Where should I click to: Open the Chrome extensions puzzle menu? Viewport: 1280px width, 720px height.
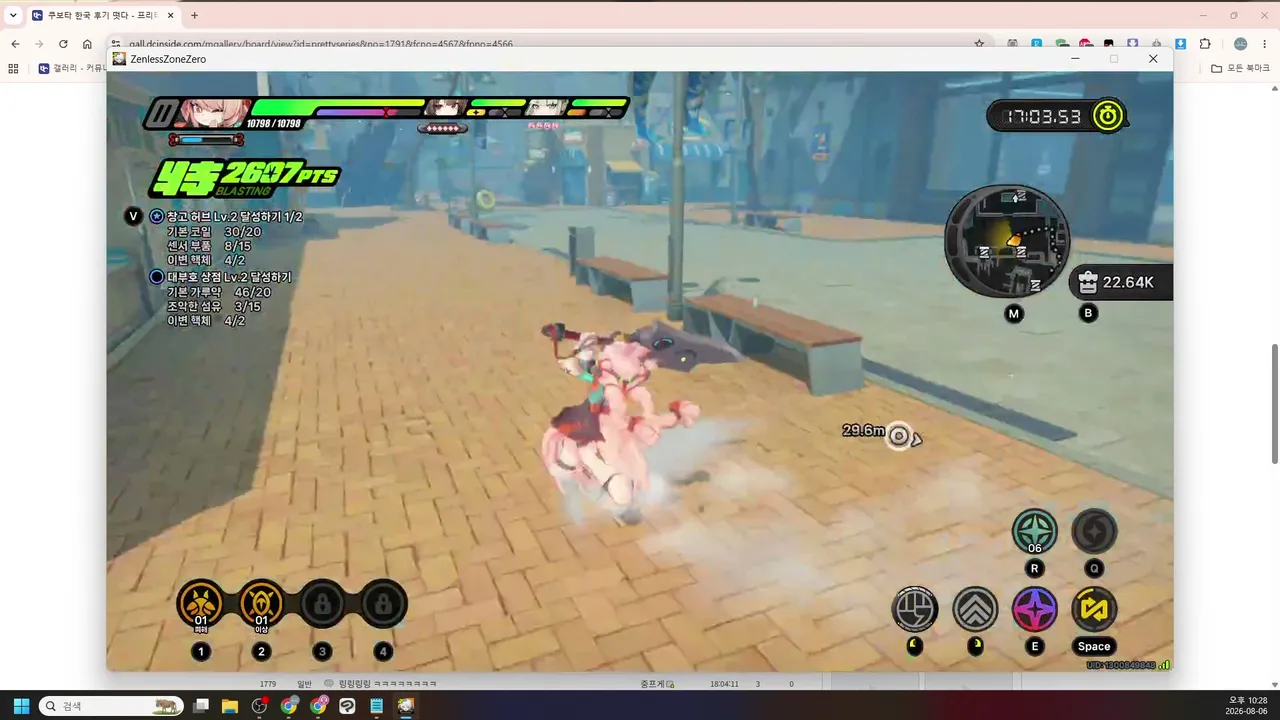tap(1205, 44)
